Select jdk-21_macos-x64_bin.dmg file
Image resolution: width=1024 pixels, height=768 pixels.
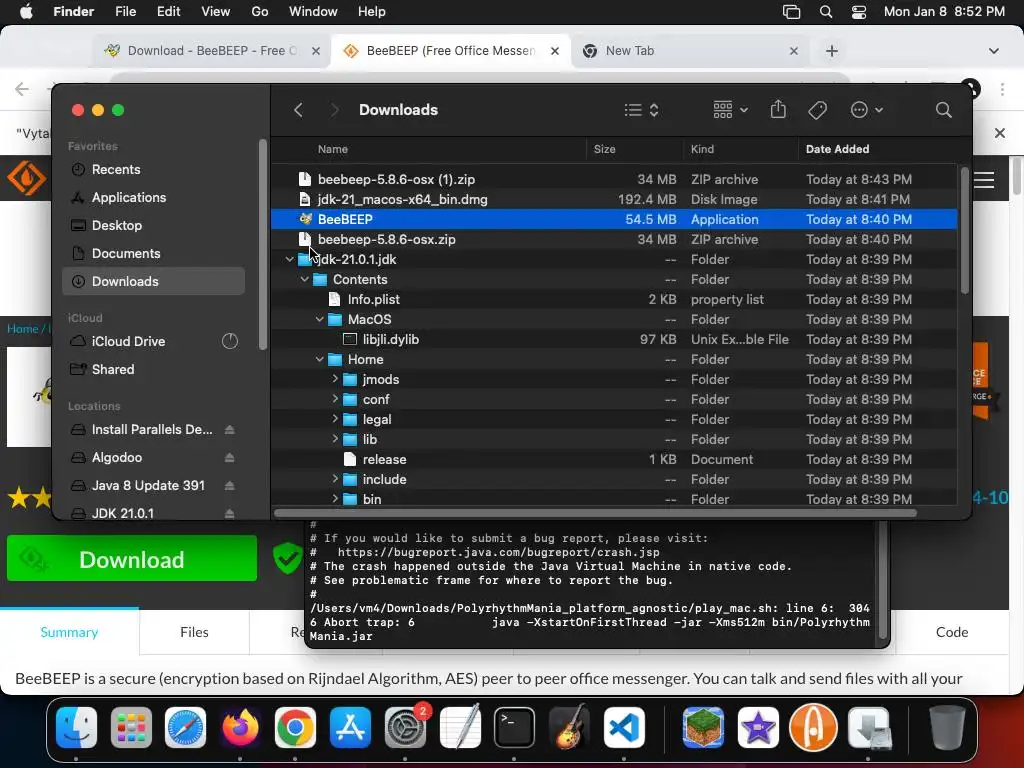click(614, 199)
